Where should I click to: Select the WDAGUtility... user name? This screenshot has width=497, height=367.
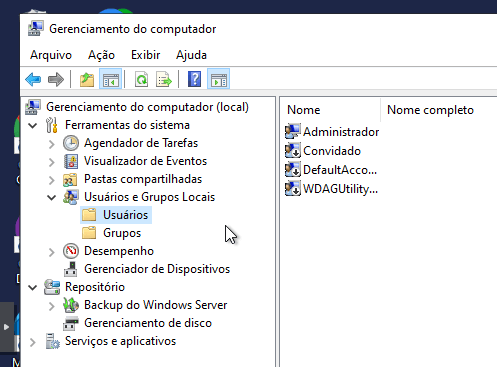pyautogui.click(x=340, y=189)
